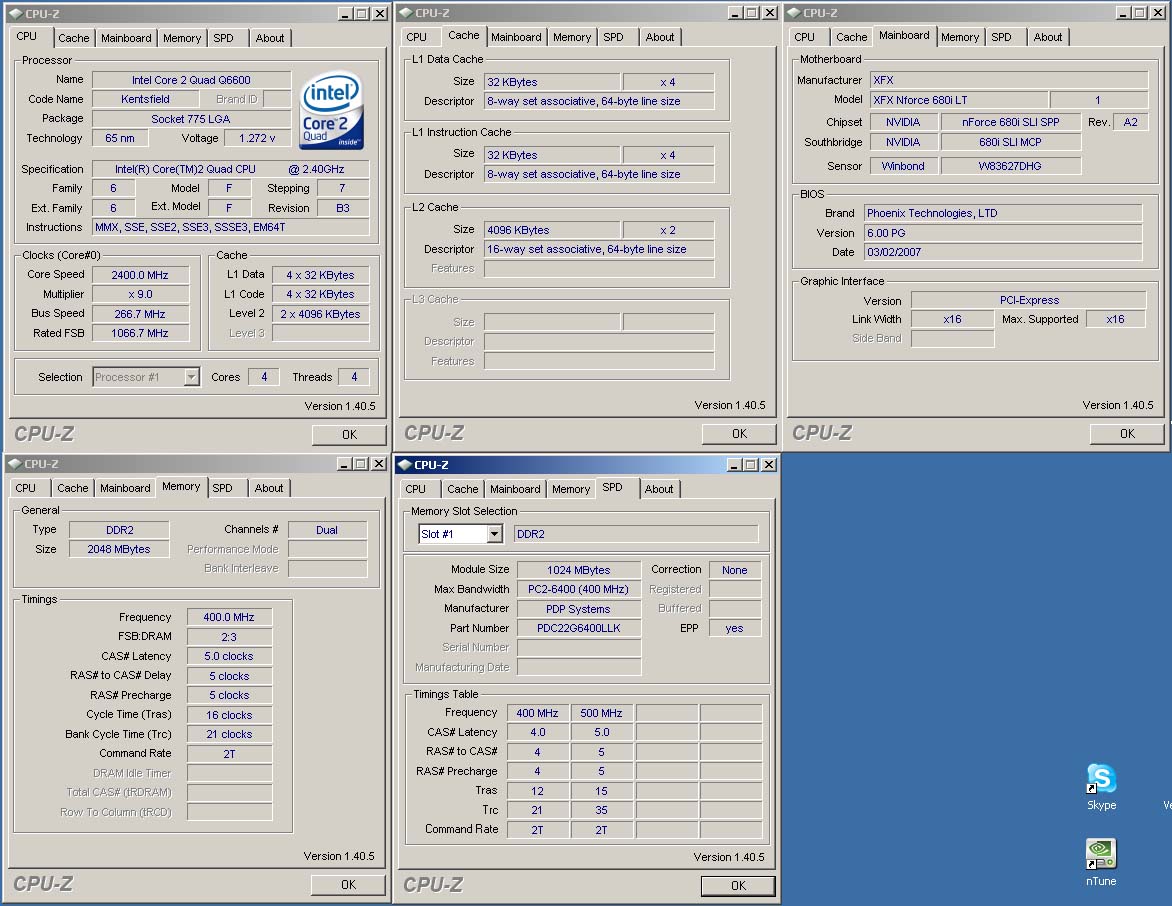This screenshot has width=1172, height=906.
Task: Click the Dual channels value
Action: point(327,530)
